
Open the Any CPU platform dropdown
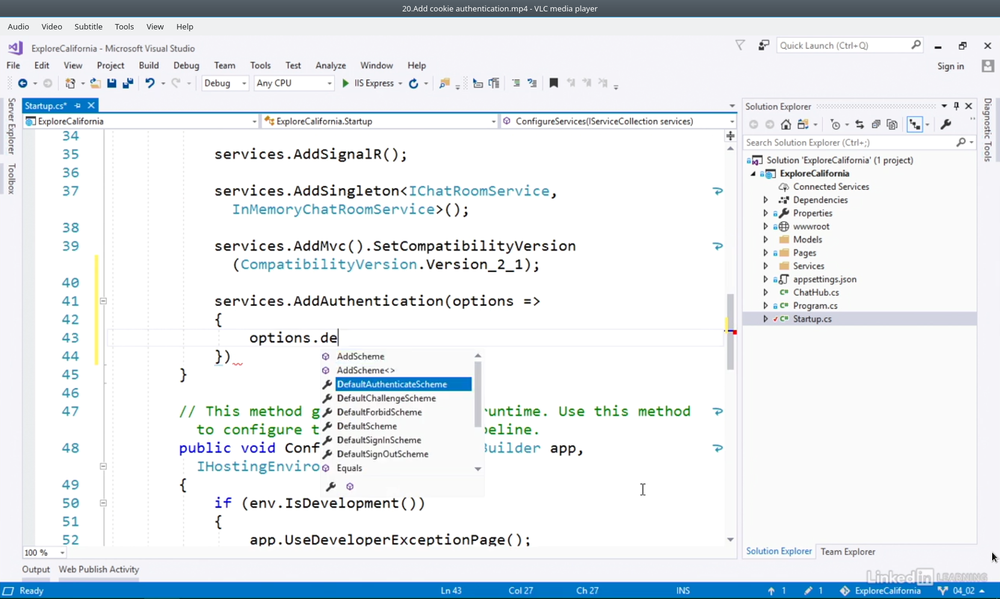point(293,84)
